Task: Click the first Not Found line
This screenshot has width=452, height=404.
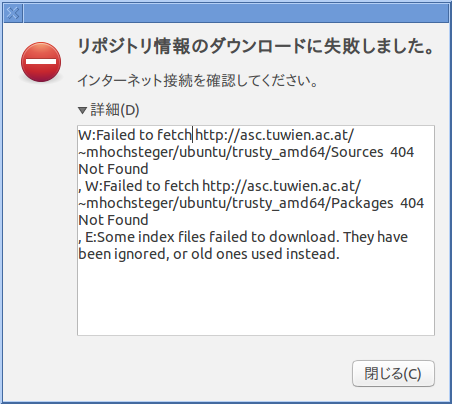Action: coord(113,169)
